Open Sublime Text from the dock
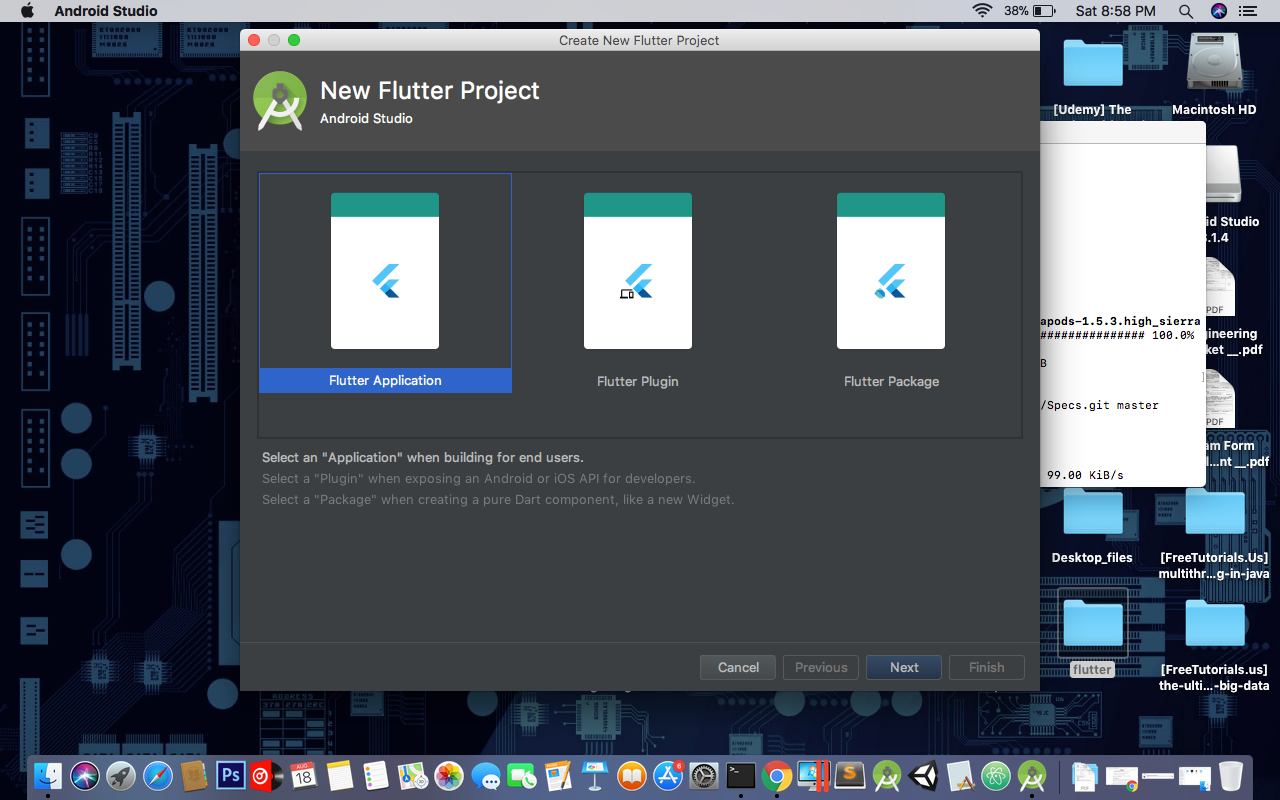The image size is (1280, 800). [x=848, y=775]
